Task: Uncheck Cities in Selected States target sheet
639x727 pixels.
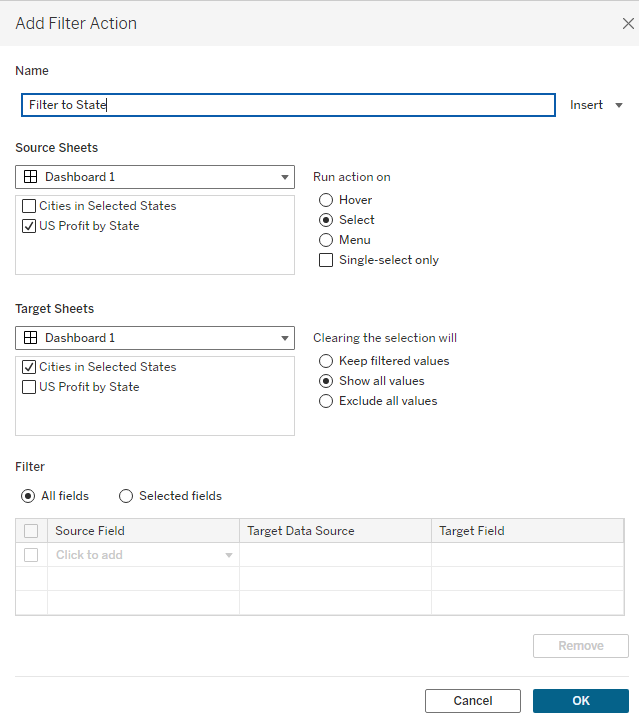Action: [29, 367]
